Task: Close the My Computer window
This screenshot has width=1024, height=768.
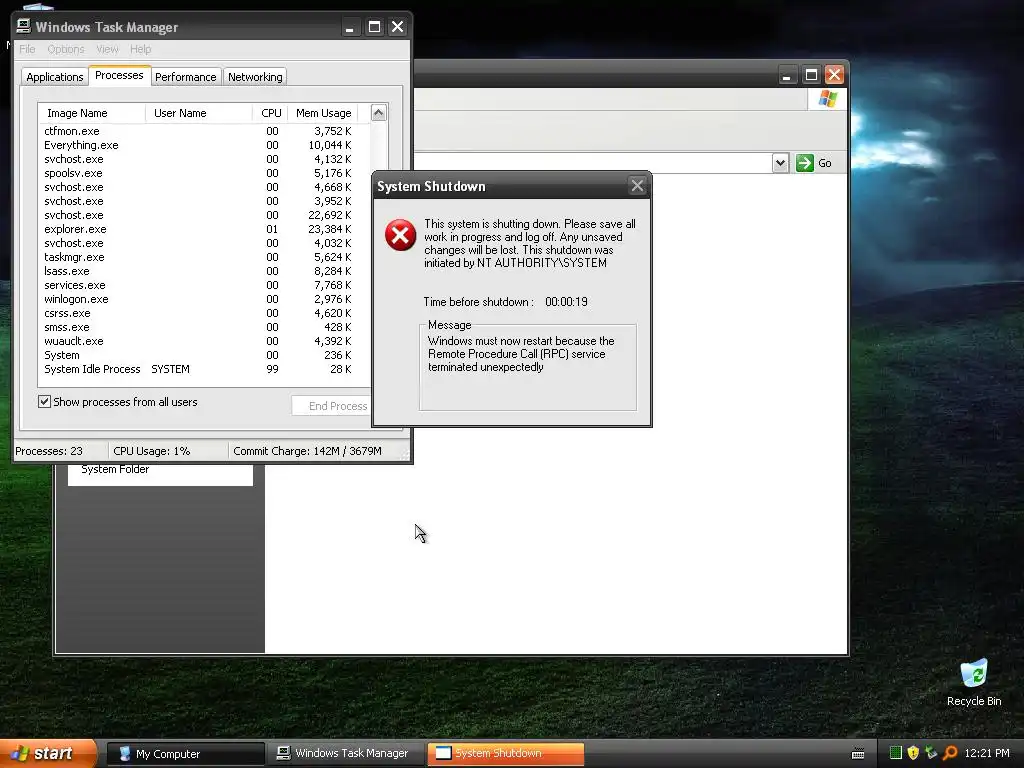Action: tap(834, 74)
